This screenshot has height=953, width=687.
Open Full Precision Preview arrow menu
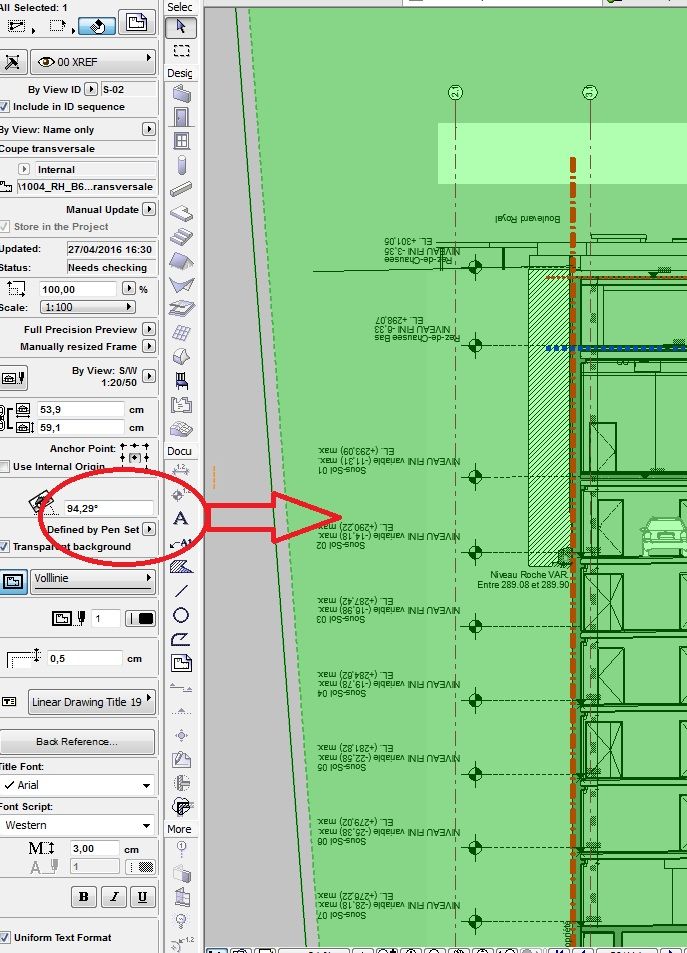149,329
